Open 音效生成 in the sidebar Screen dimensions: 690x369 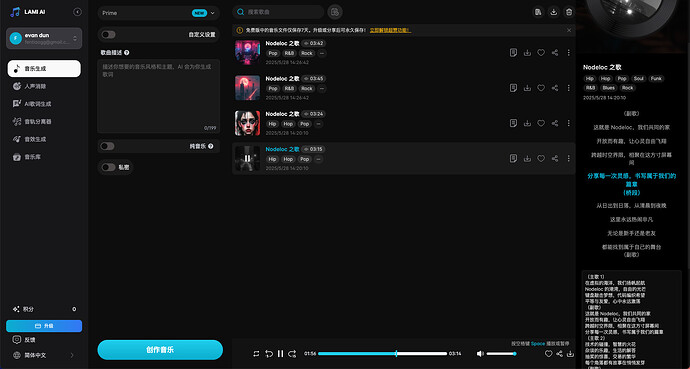pyautogui.click(x=44, y=139)
